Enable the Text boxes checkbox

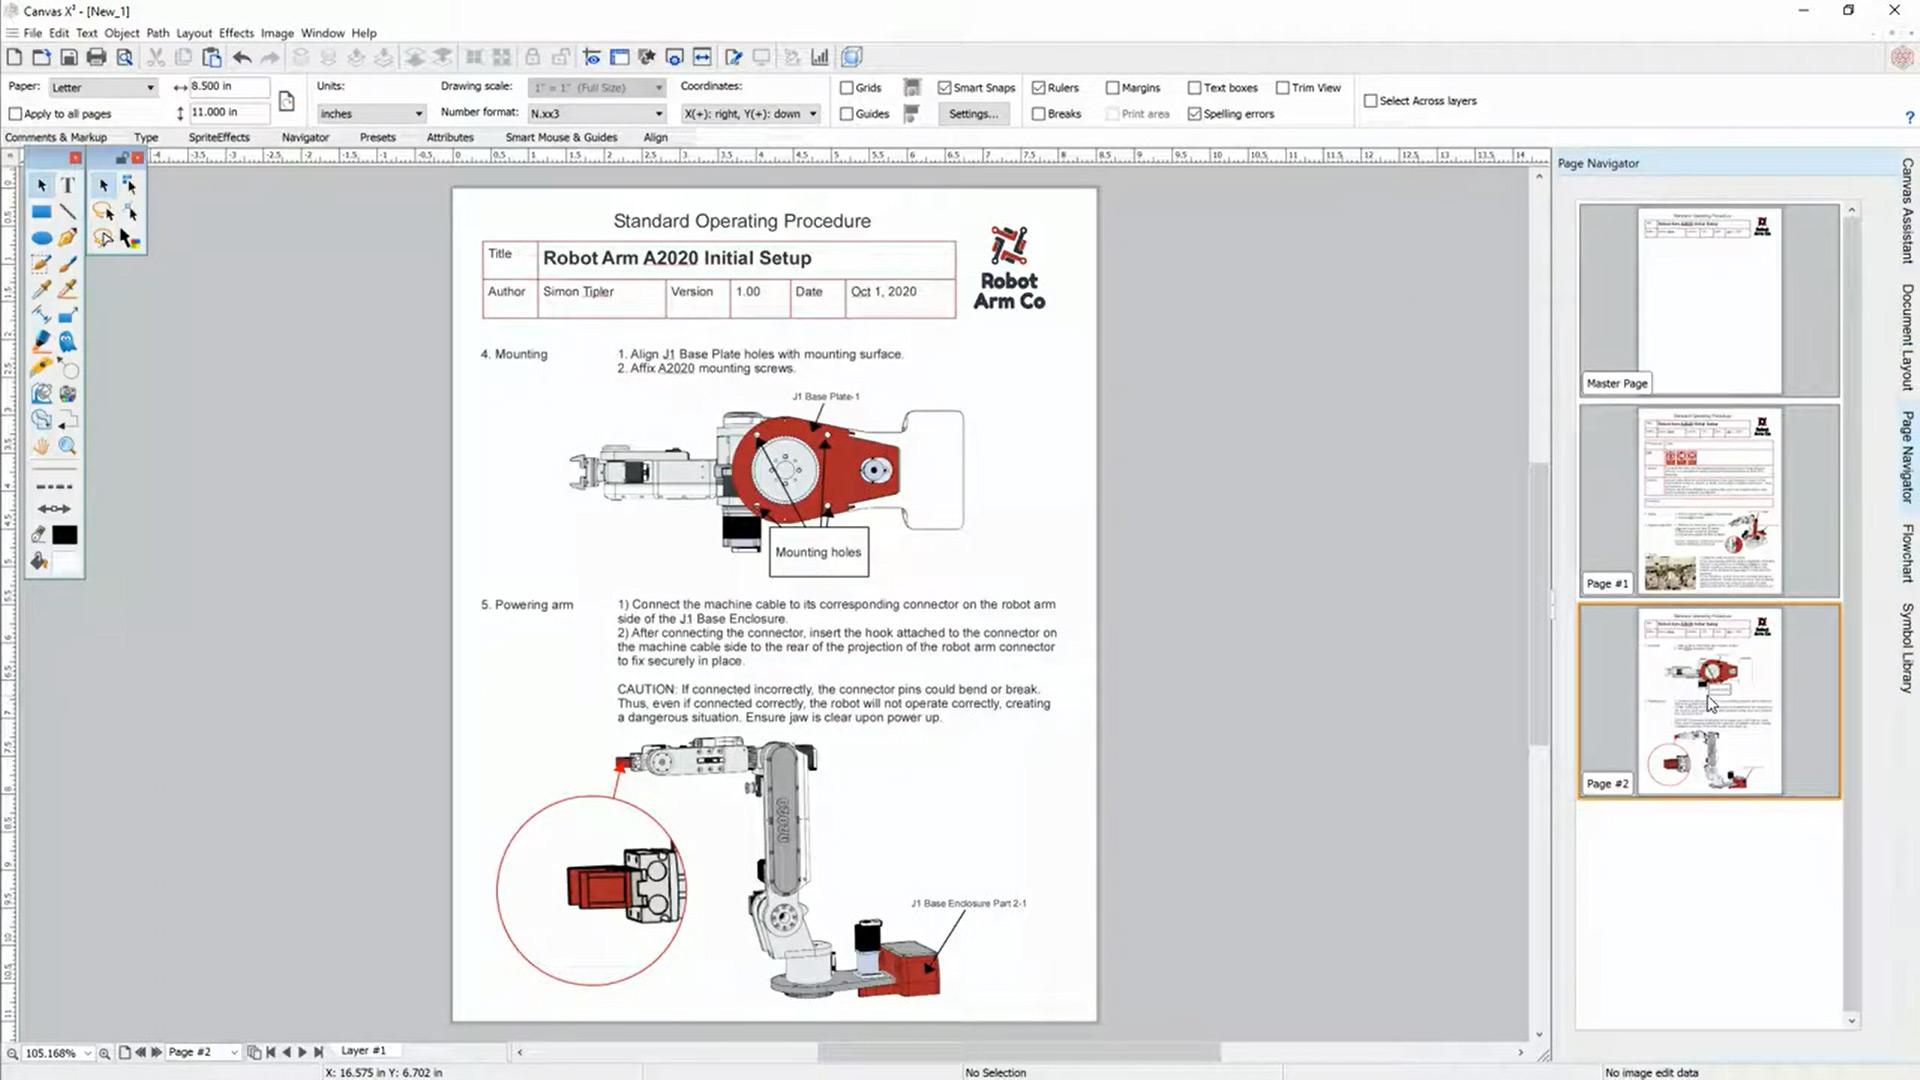tap(1194, 88)
